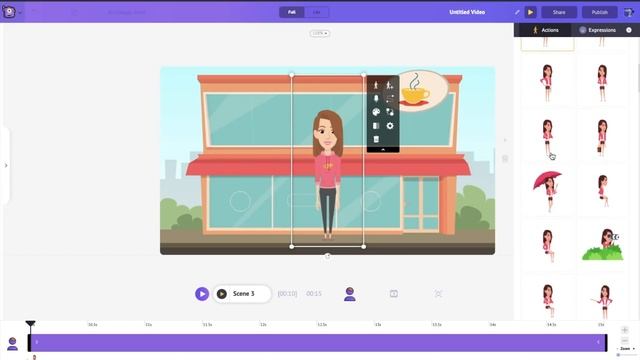The width and height of the screenshot is (640, 360).
Task: Open the Animaker logo menu
Action: pos(9,12)
